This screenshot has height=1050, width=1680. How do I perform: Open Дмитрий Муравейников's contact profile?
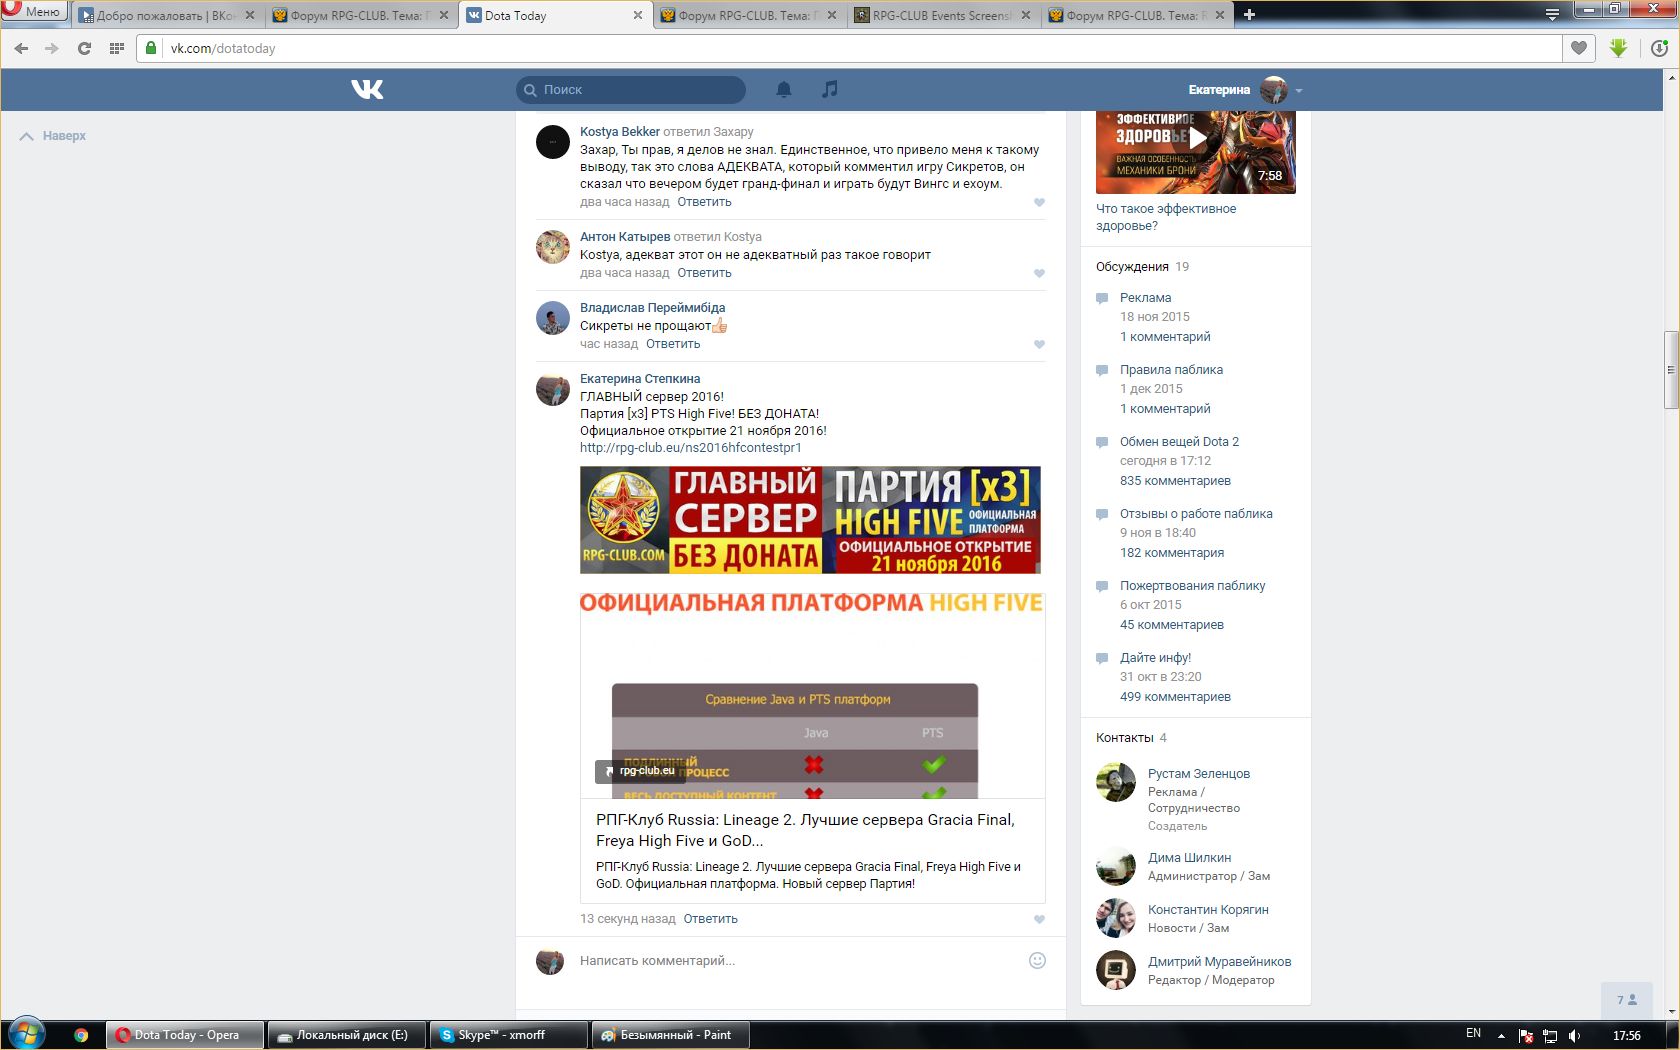1219,962
